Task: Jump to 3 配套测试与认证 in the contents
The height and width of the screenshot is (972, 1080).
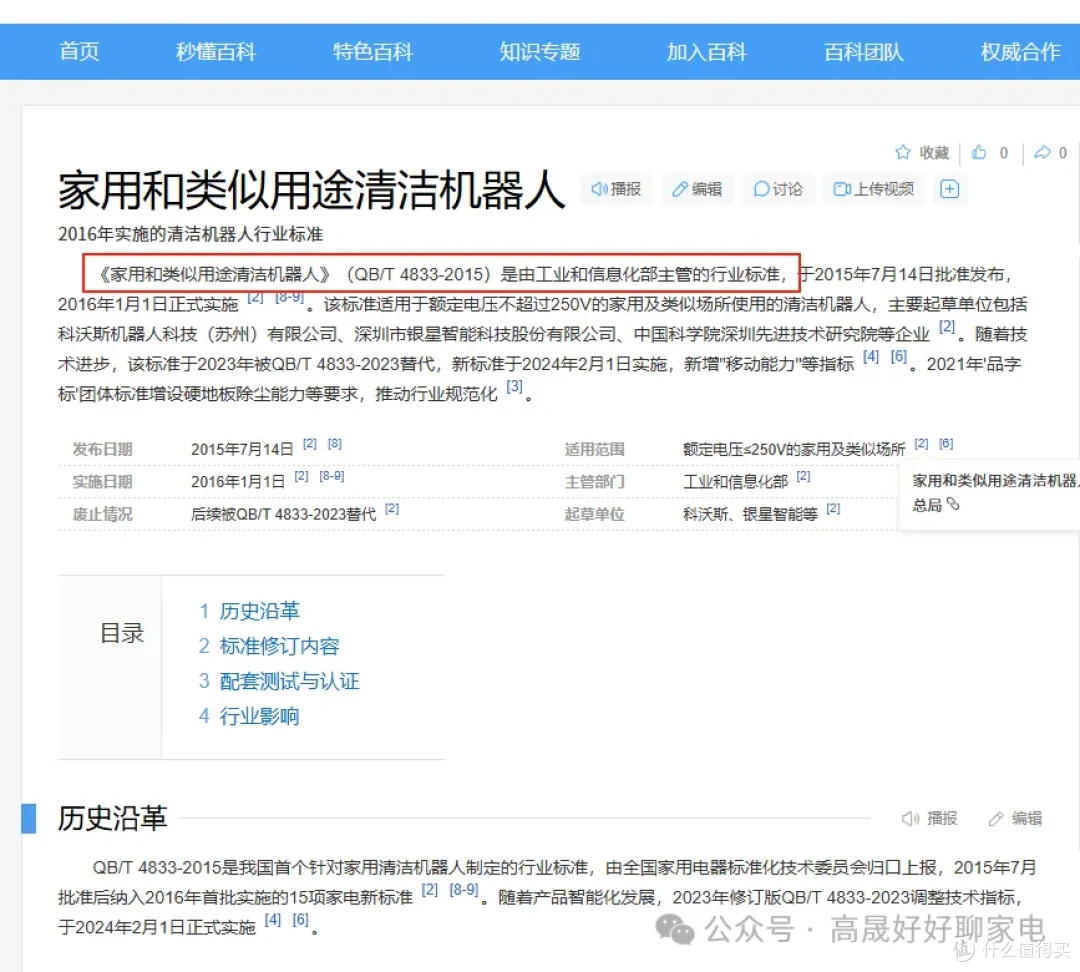Action: pos(279,681)
